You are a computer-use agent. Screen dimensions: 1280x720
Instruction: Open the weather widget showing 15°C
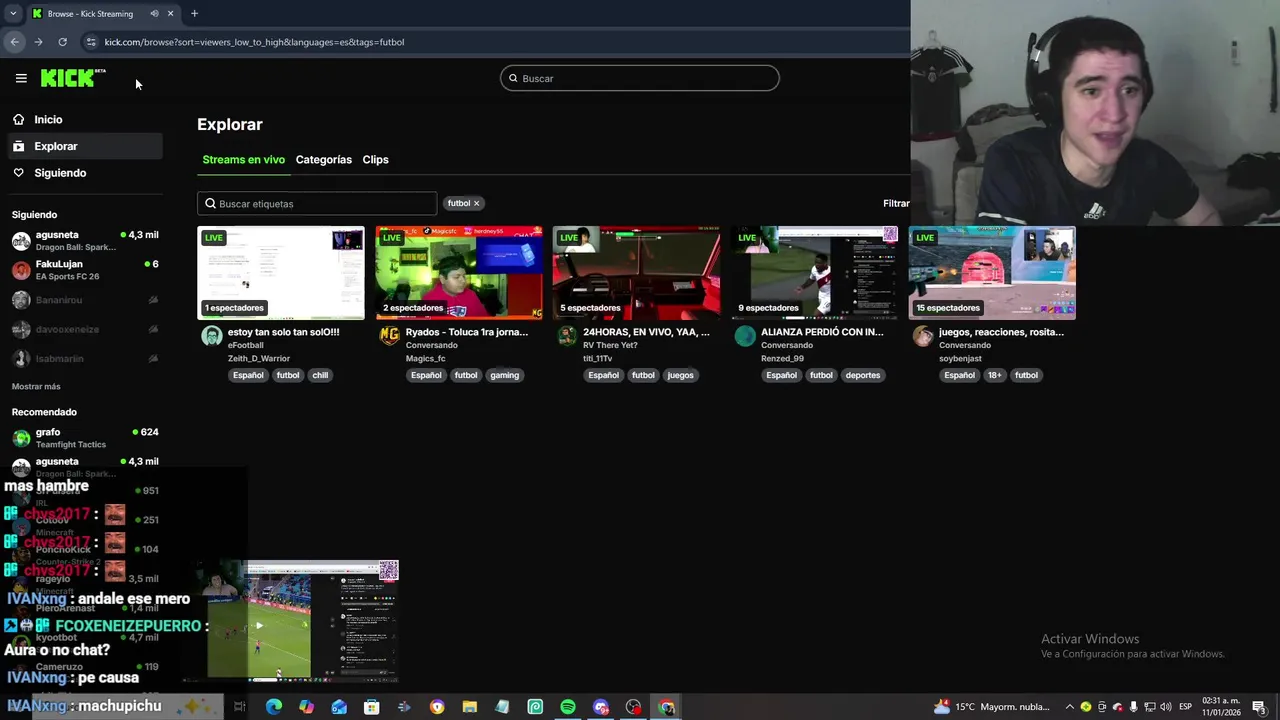pos(992,707)
